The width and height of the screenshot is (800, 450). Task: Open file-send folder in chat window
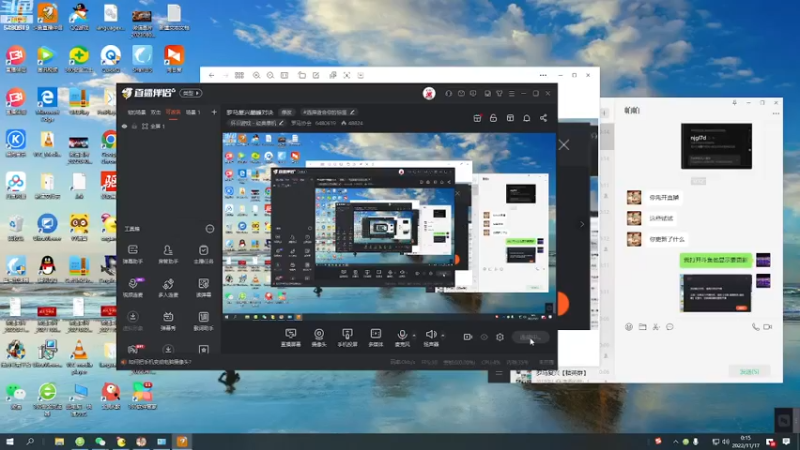642,327
